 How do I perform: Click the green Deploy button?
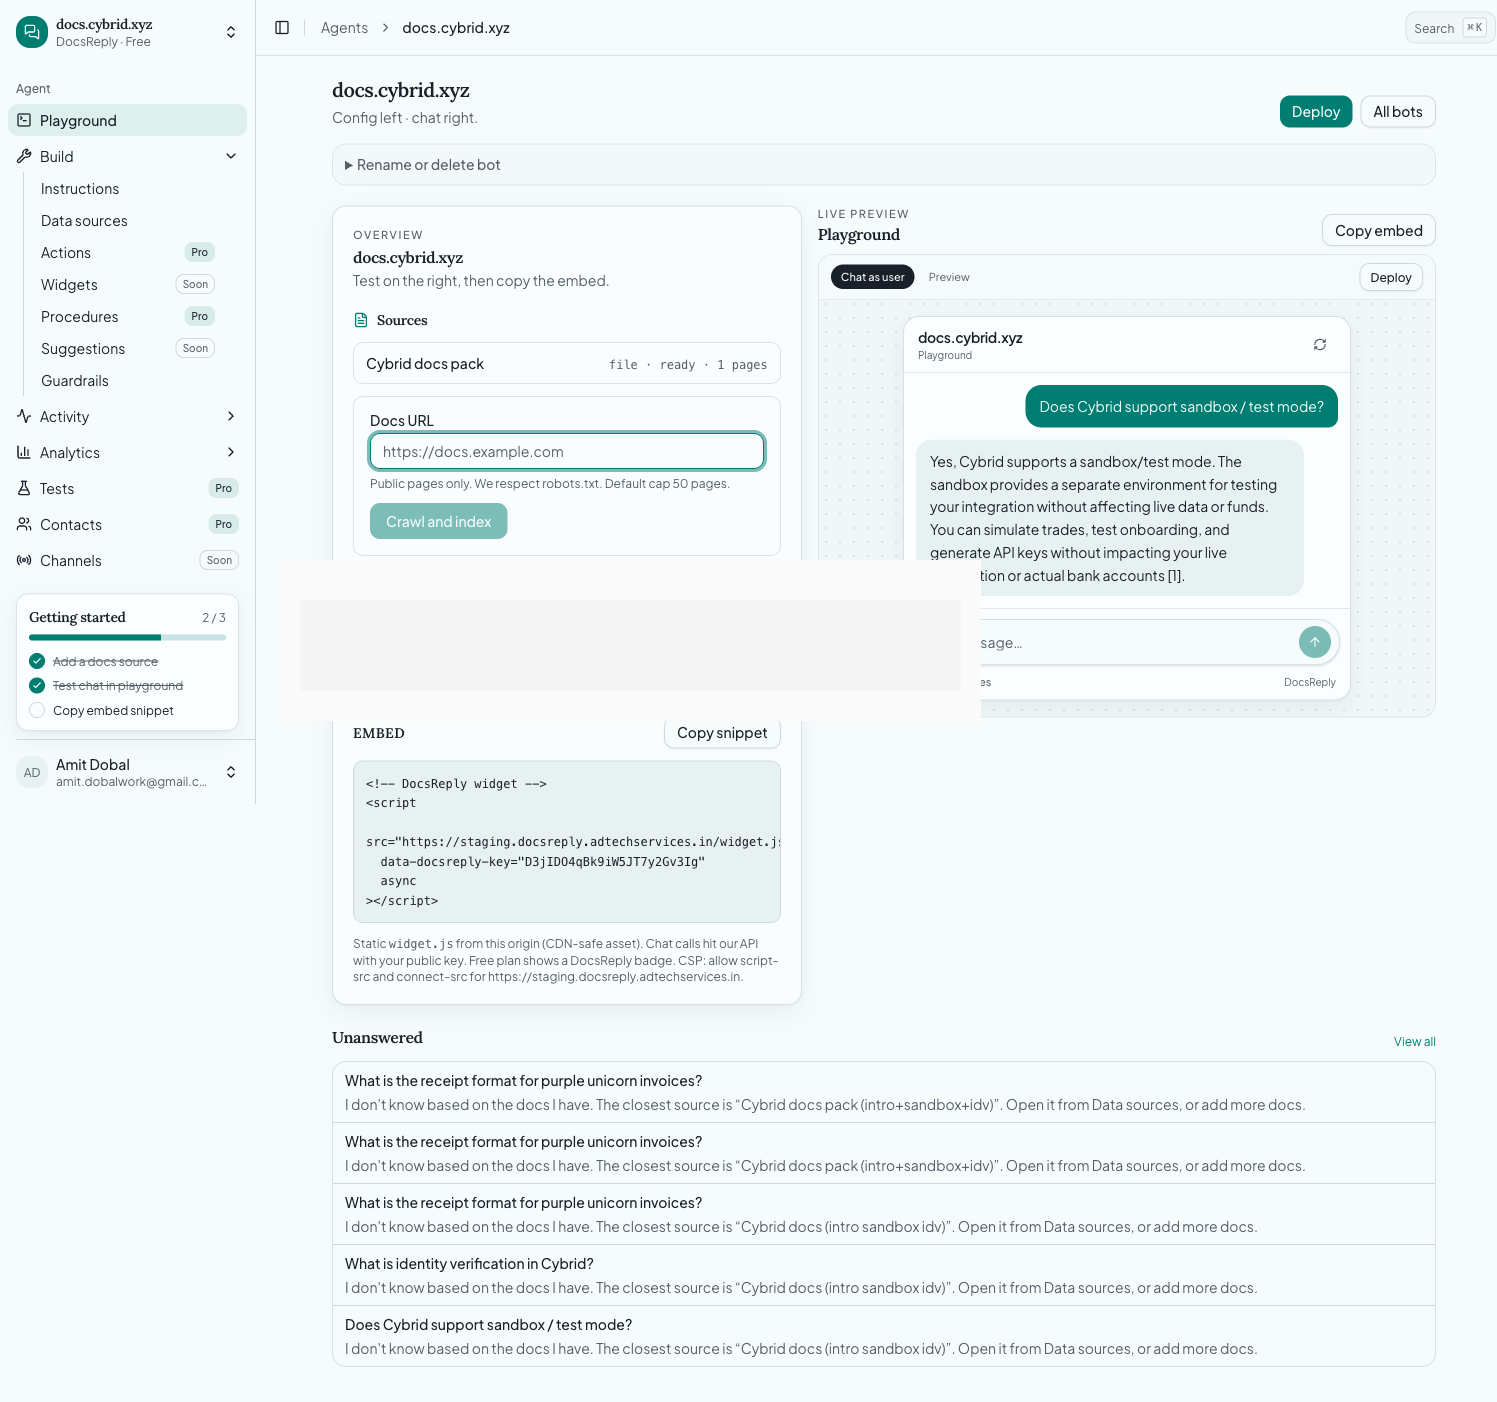point(1316,112)
